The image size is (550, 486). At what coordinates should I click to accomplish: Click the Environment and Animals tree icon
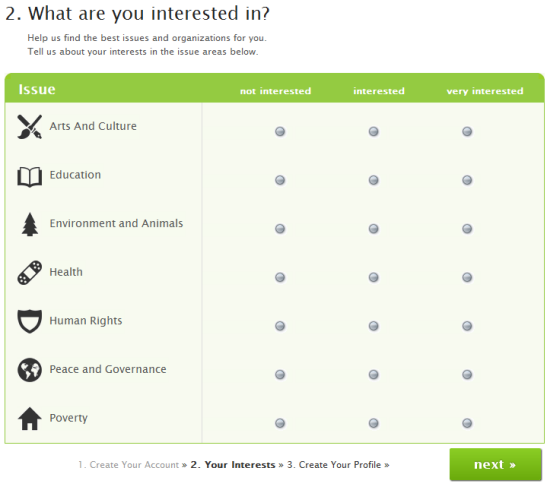coord(30,224)
